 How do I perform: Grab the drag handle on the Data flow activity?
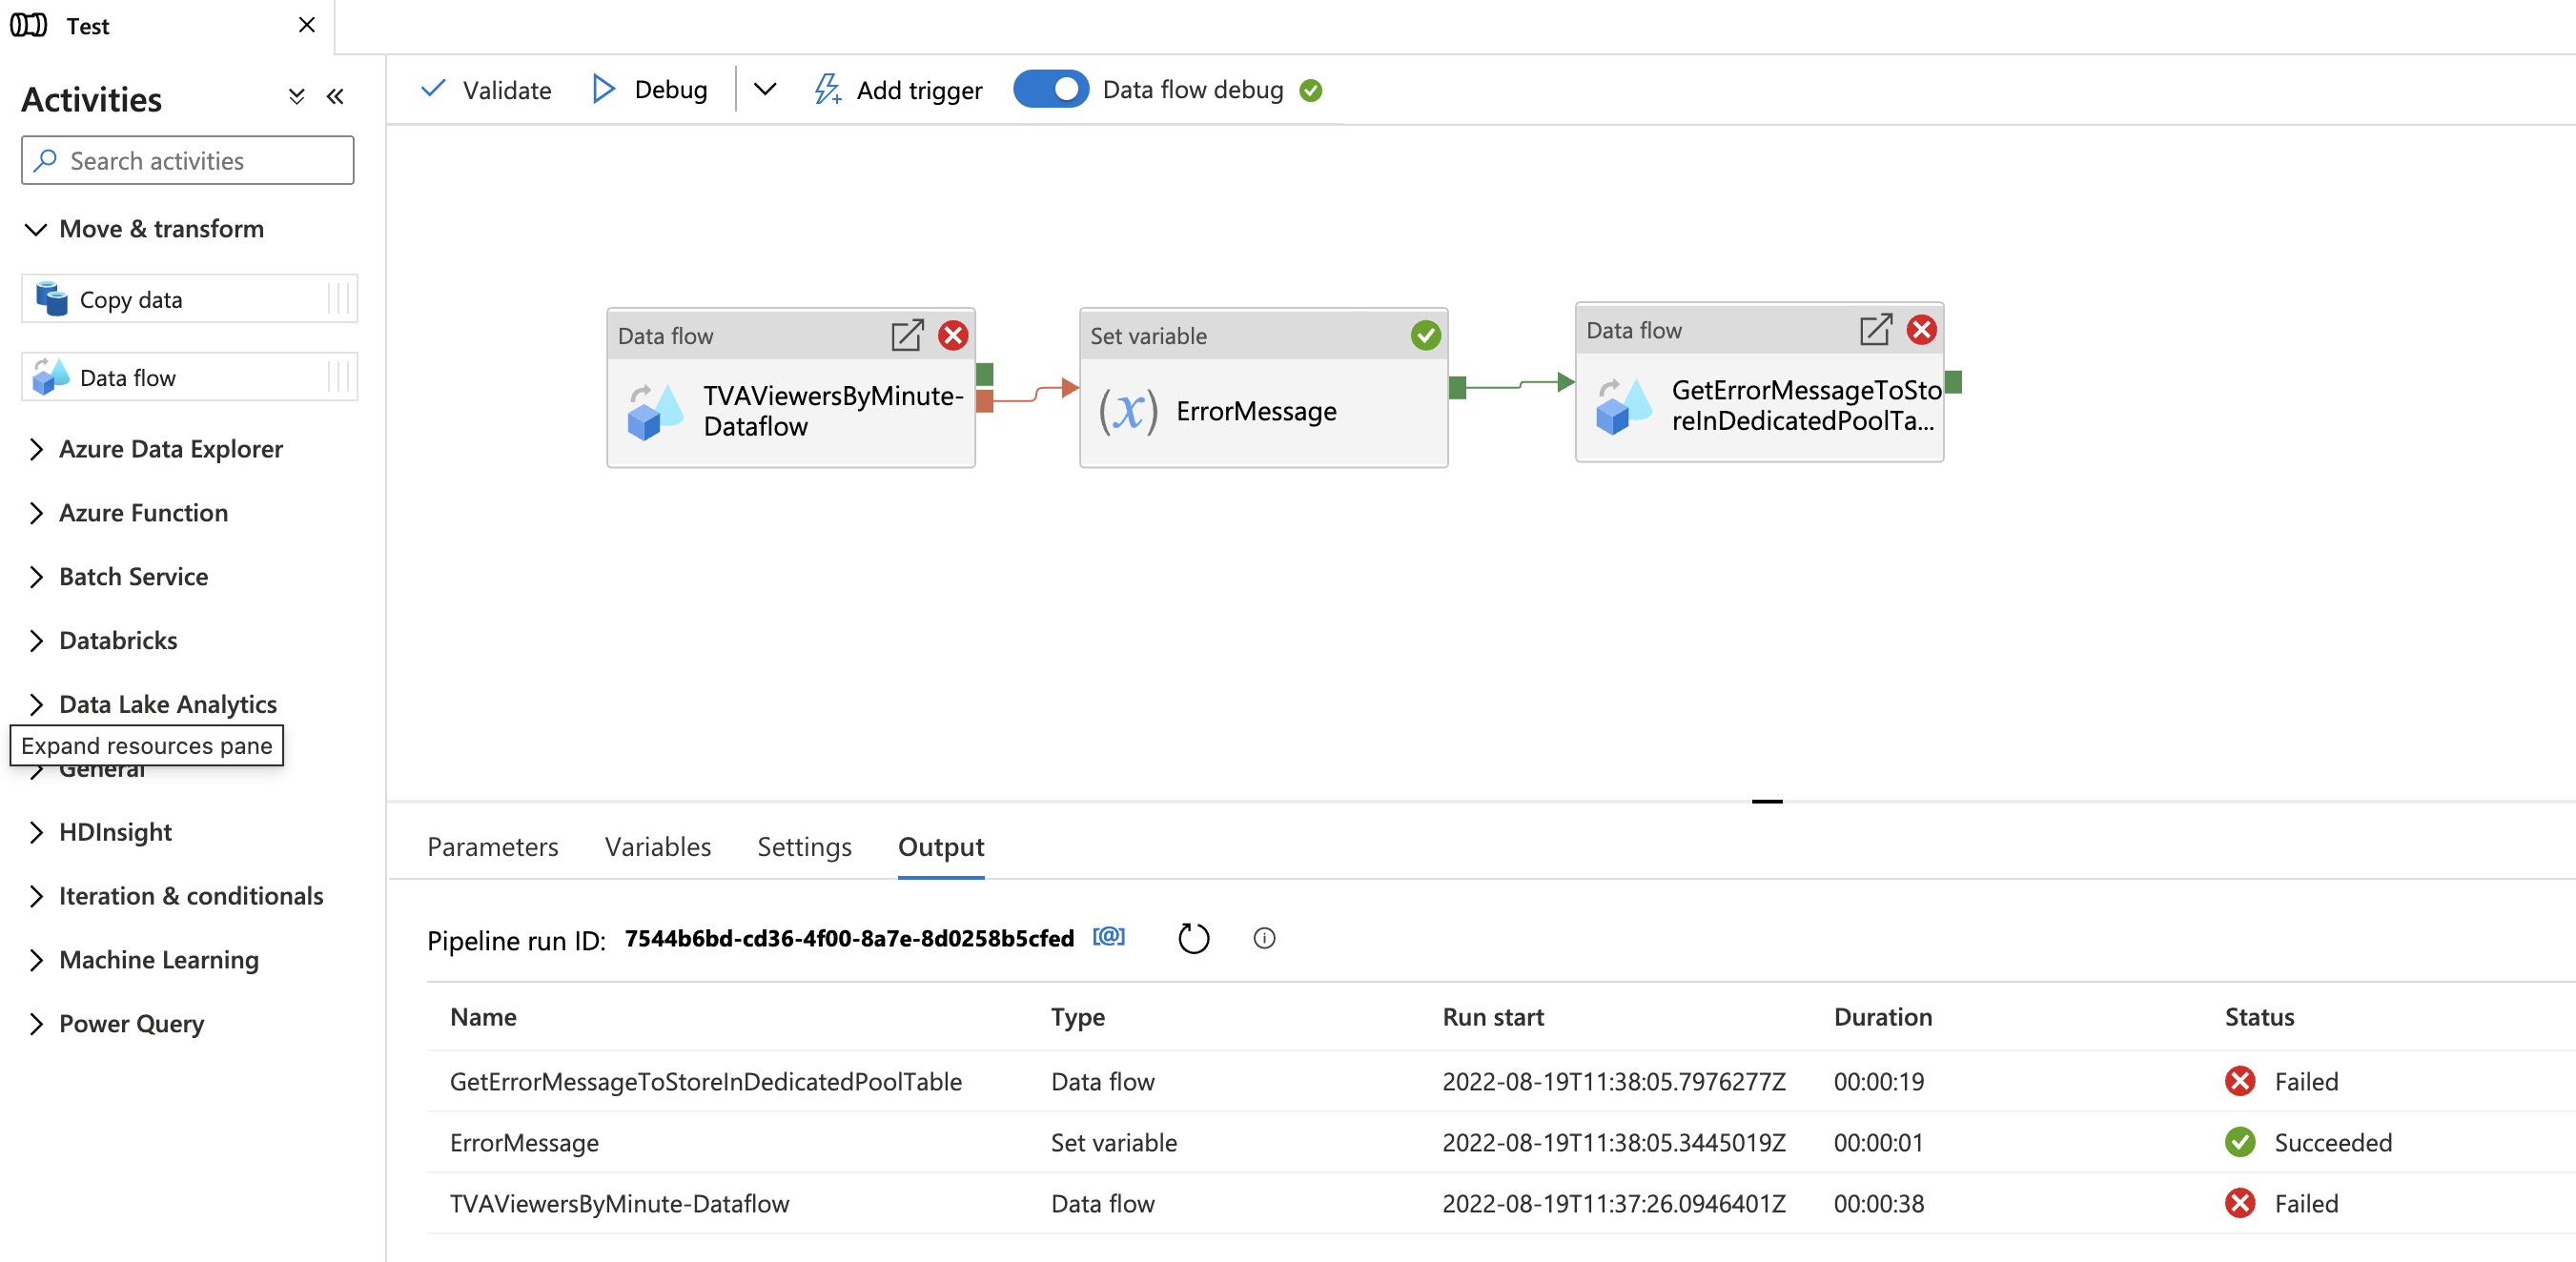pos(339,377)
